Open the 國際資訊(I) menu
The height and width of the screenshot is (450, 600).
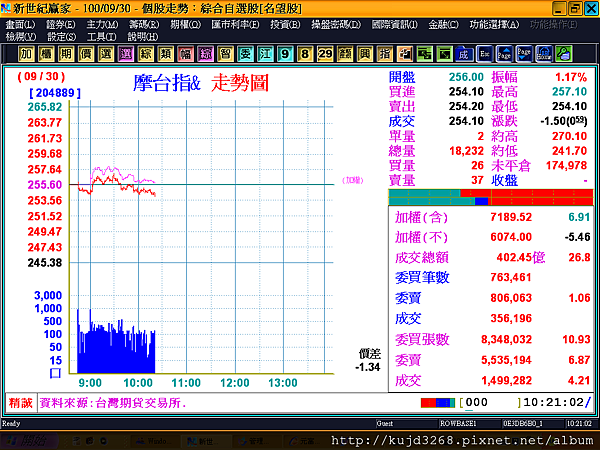click(x=395, y=24)
